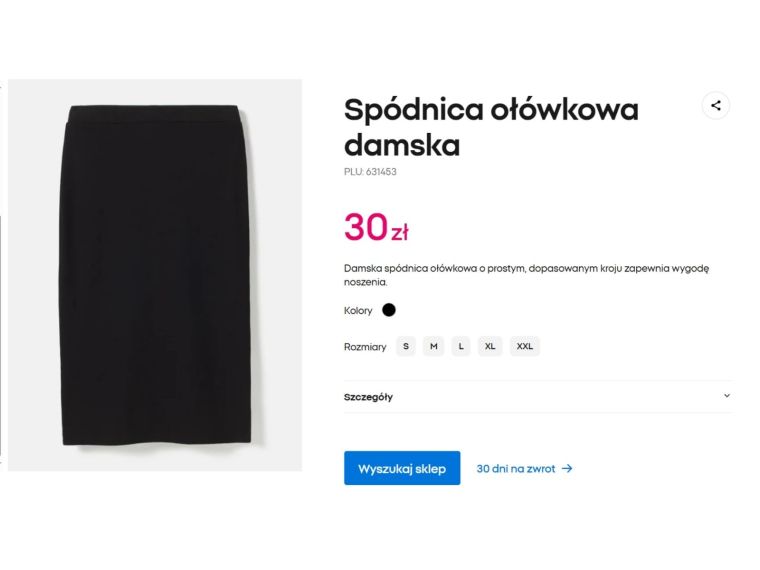Viewport: 760px width, 570px height.
Task: Click the 30 zł price
Action: point(376,228)
